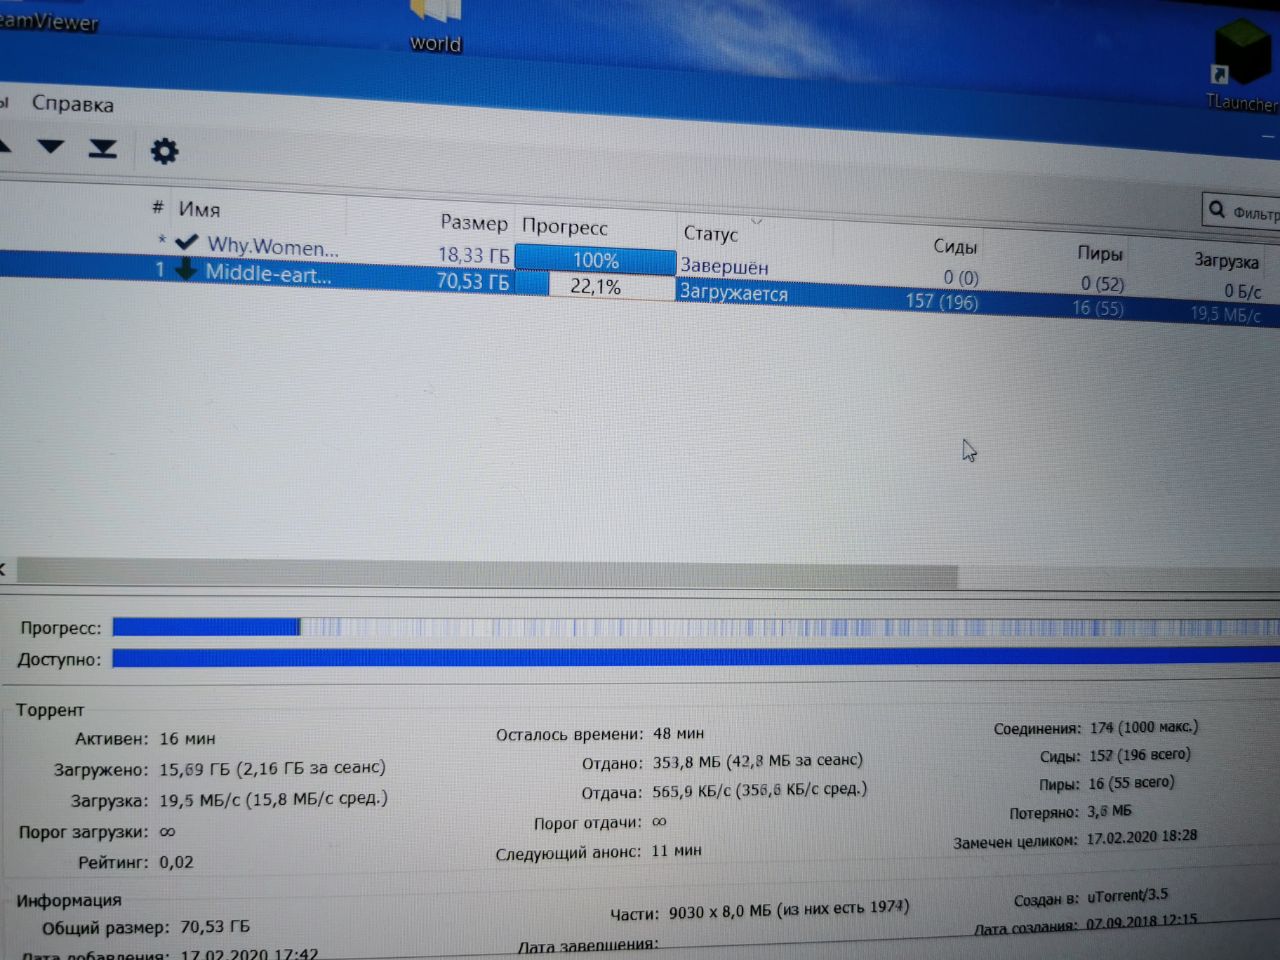This screenshot has width=1280, height=960.
Task: Open the Справка menu
Action: click(x=72, y=104)
